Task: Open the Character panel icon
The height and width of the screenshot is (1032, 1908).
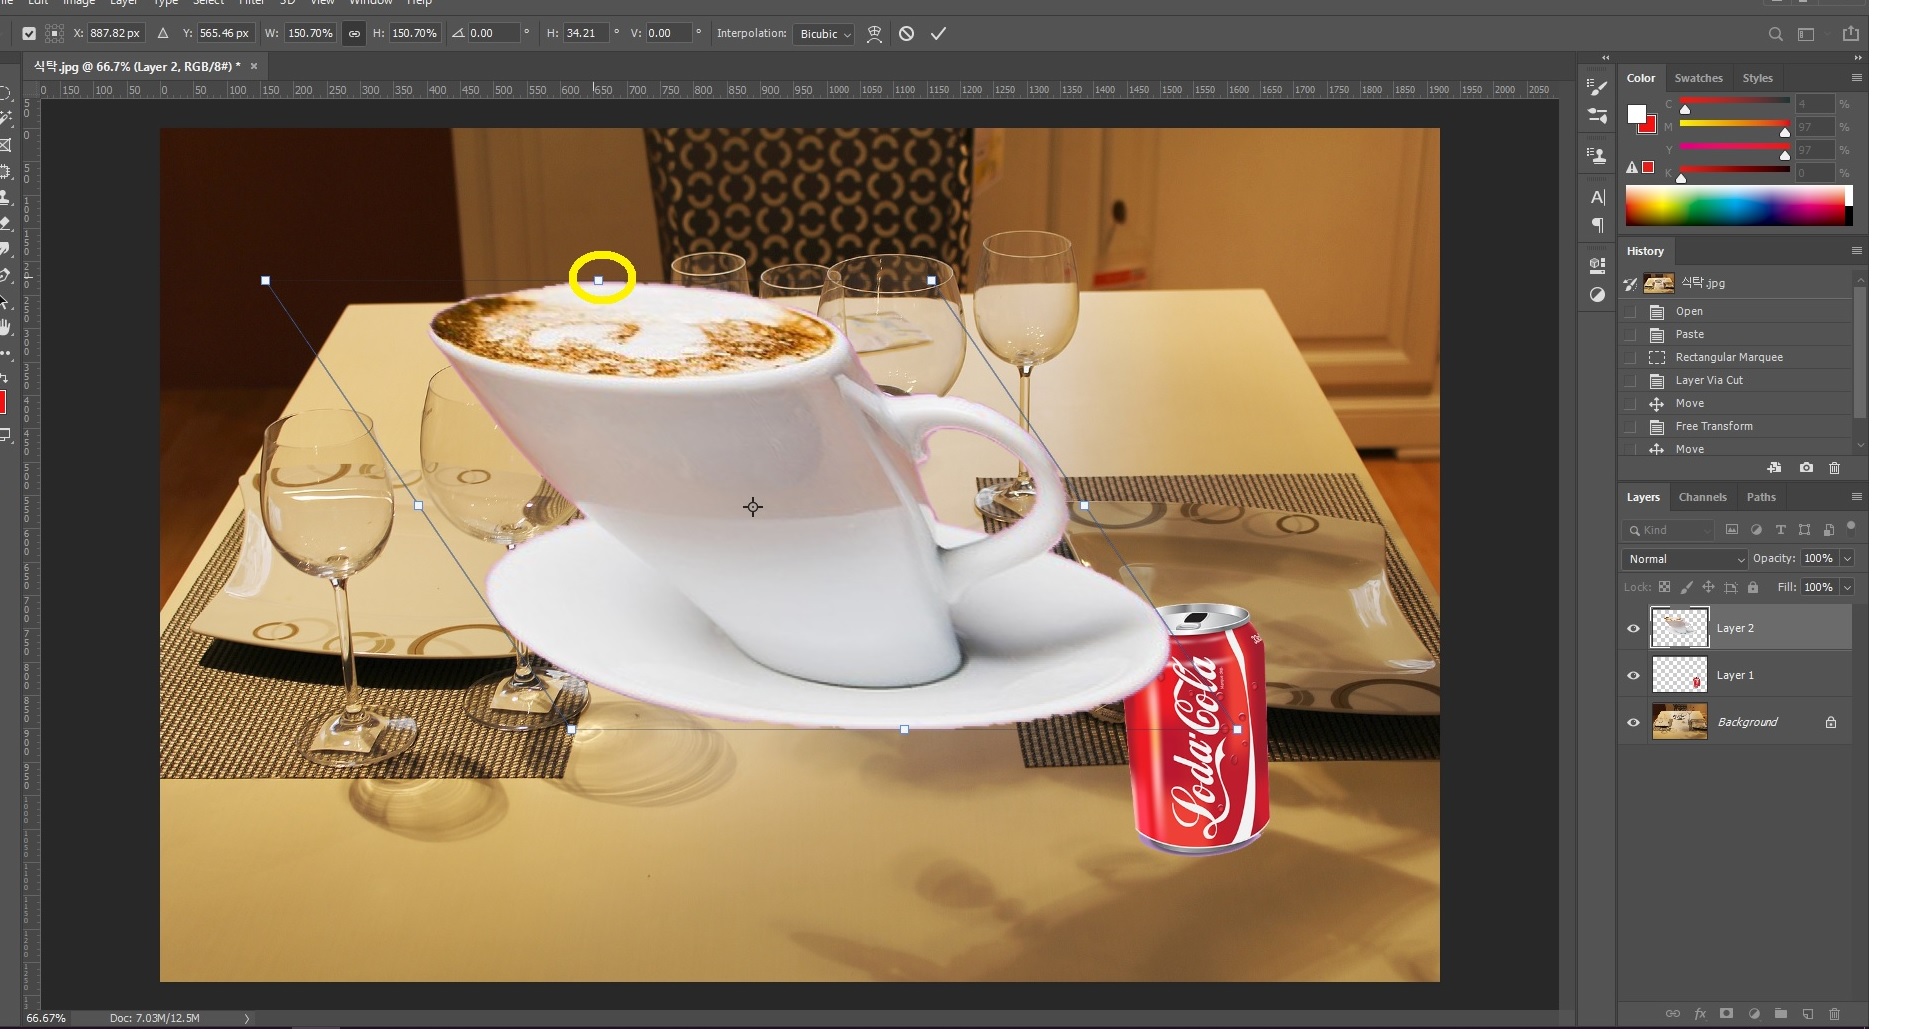Action: pos(1598,197)
